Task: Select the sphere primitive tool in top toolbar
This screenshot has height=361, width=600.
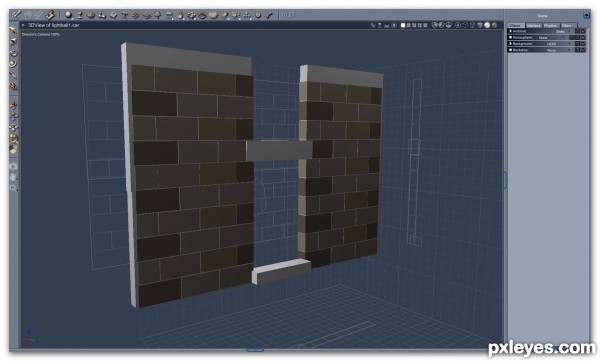Action: coord(68,15)
